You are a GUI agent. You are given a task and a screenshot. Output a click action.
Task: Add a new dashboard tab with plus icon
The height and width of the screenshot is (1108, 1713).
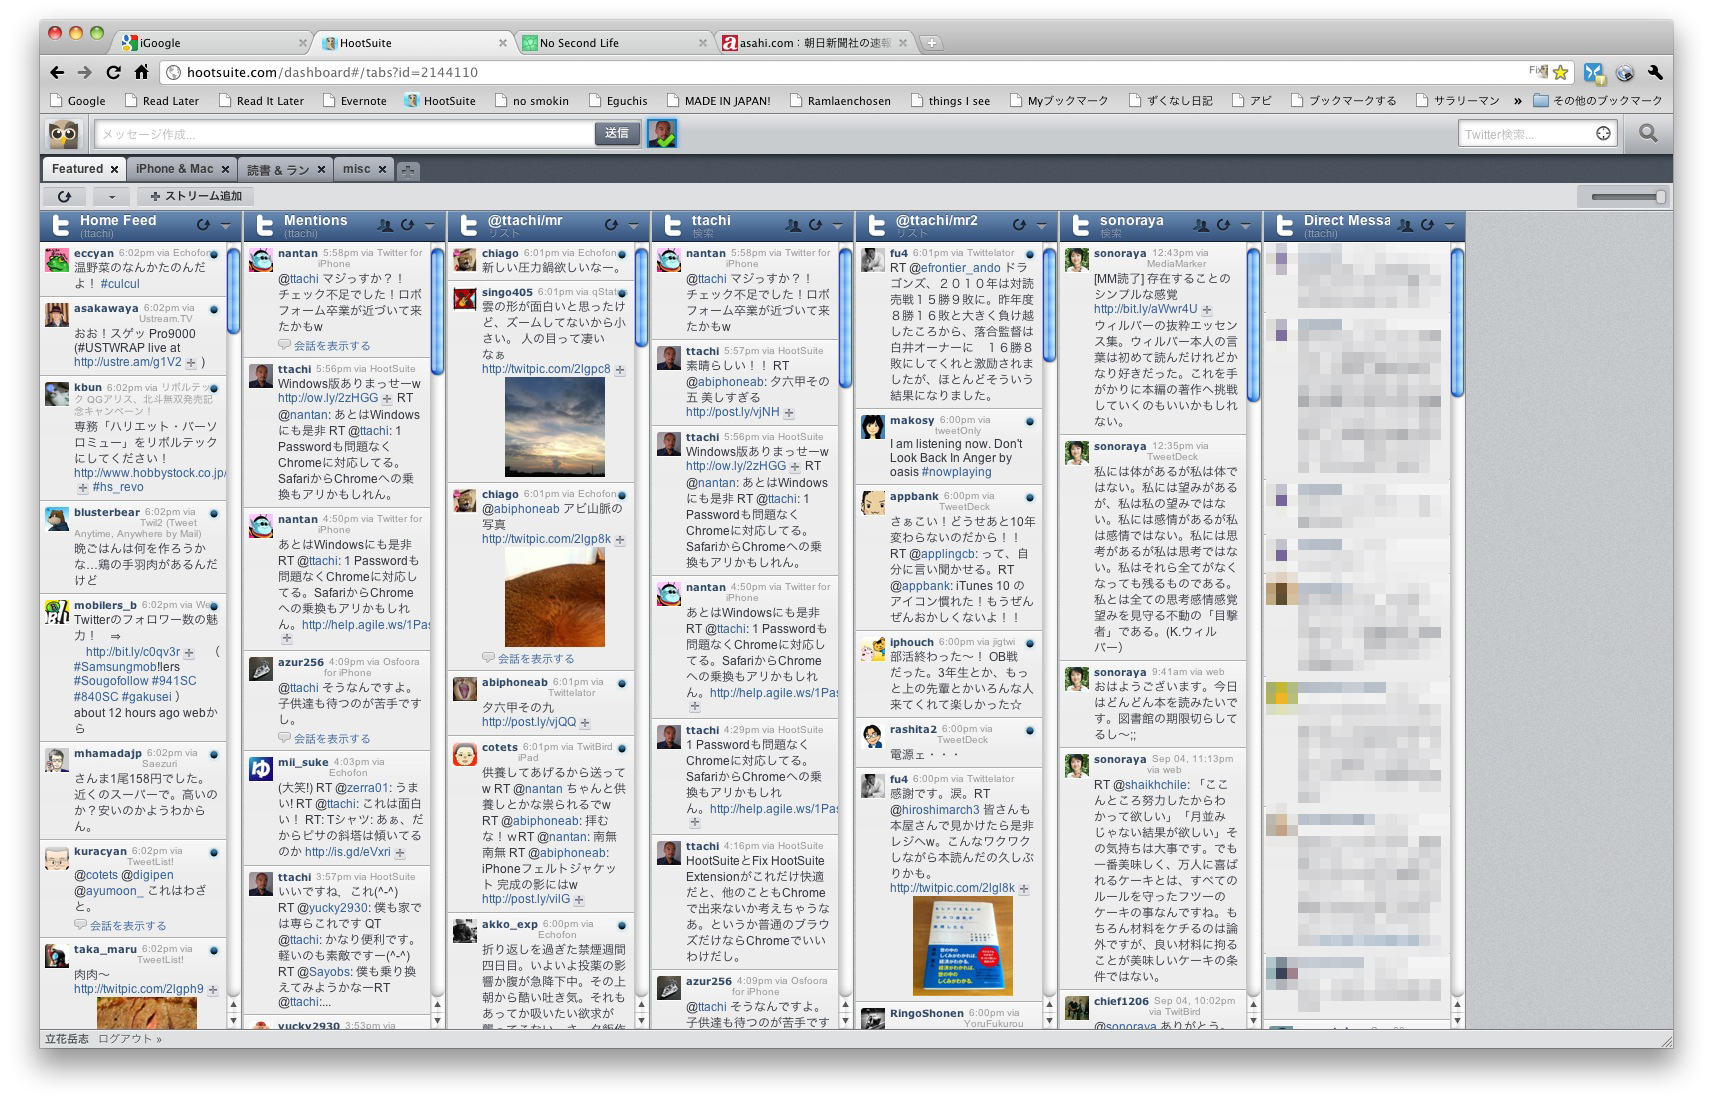tap(408, 170)
